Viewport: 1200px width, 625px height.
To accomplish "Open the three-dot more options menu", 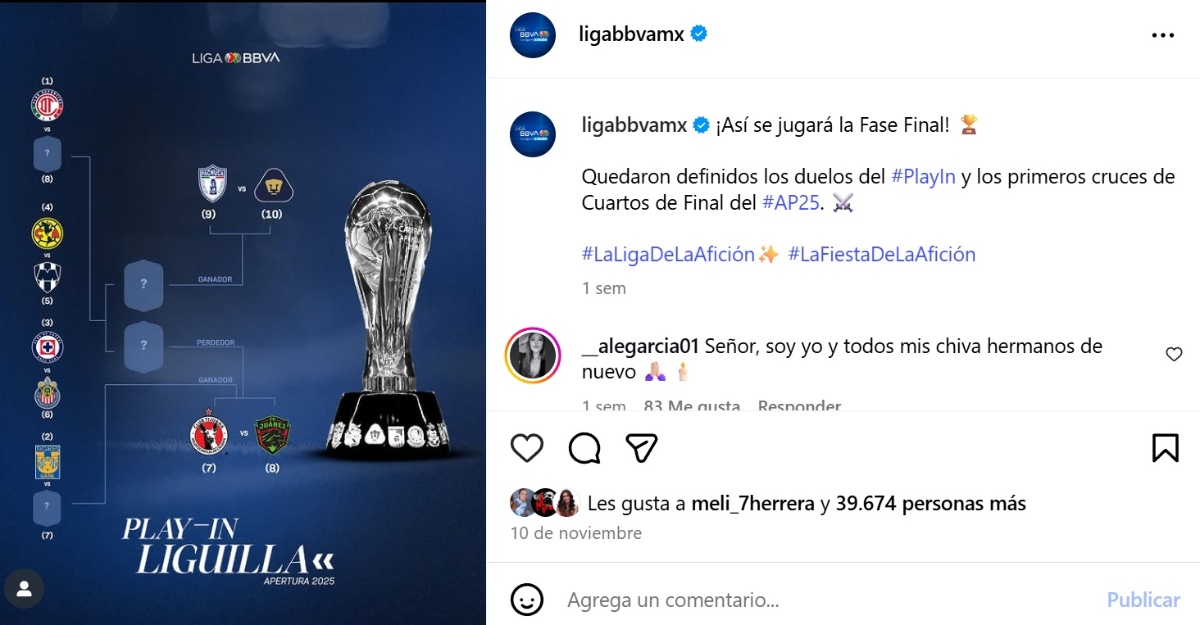I will tap(1163, 34).
